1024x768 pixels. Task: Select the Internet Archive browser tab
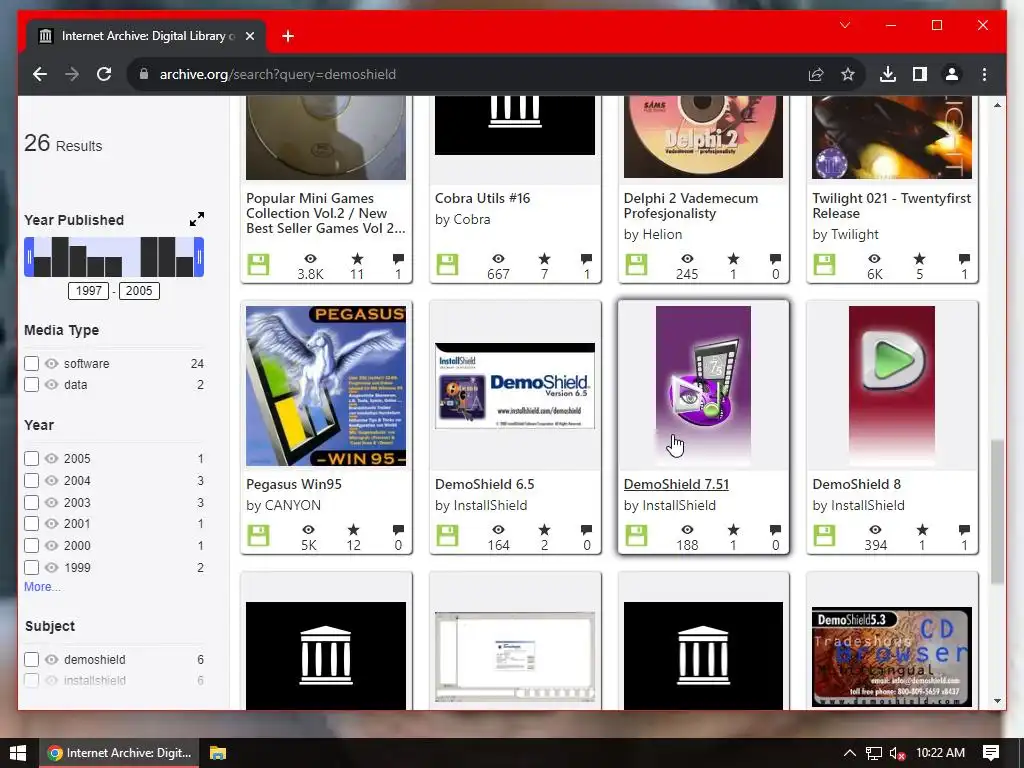coord(146,36)
